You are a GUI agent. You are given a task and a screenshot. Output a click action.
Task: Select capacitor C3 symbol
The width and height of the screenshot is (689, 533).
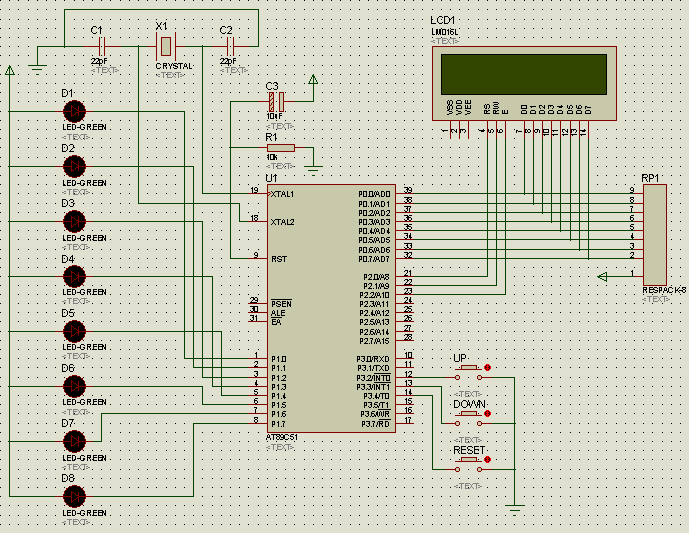pyautogui.click(x=276, y=102)
